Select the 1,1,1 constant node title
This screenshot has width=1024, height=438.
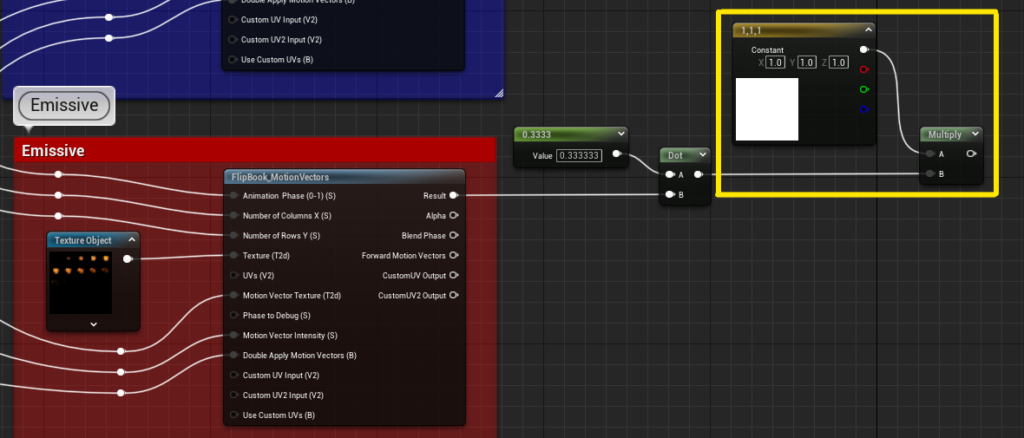(750, 30)
